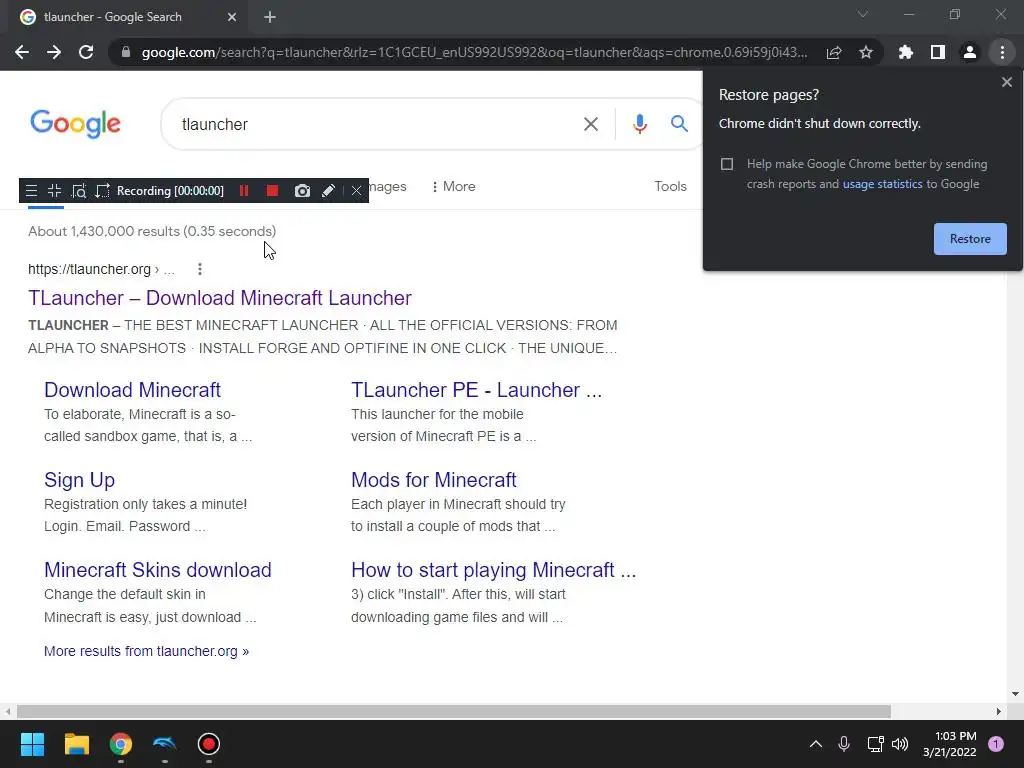This screenshot has width=1024, height=768.
Task: Open the dolphin app in the taskbar
Action: click(165, 744)
